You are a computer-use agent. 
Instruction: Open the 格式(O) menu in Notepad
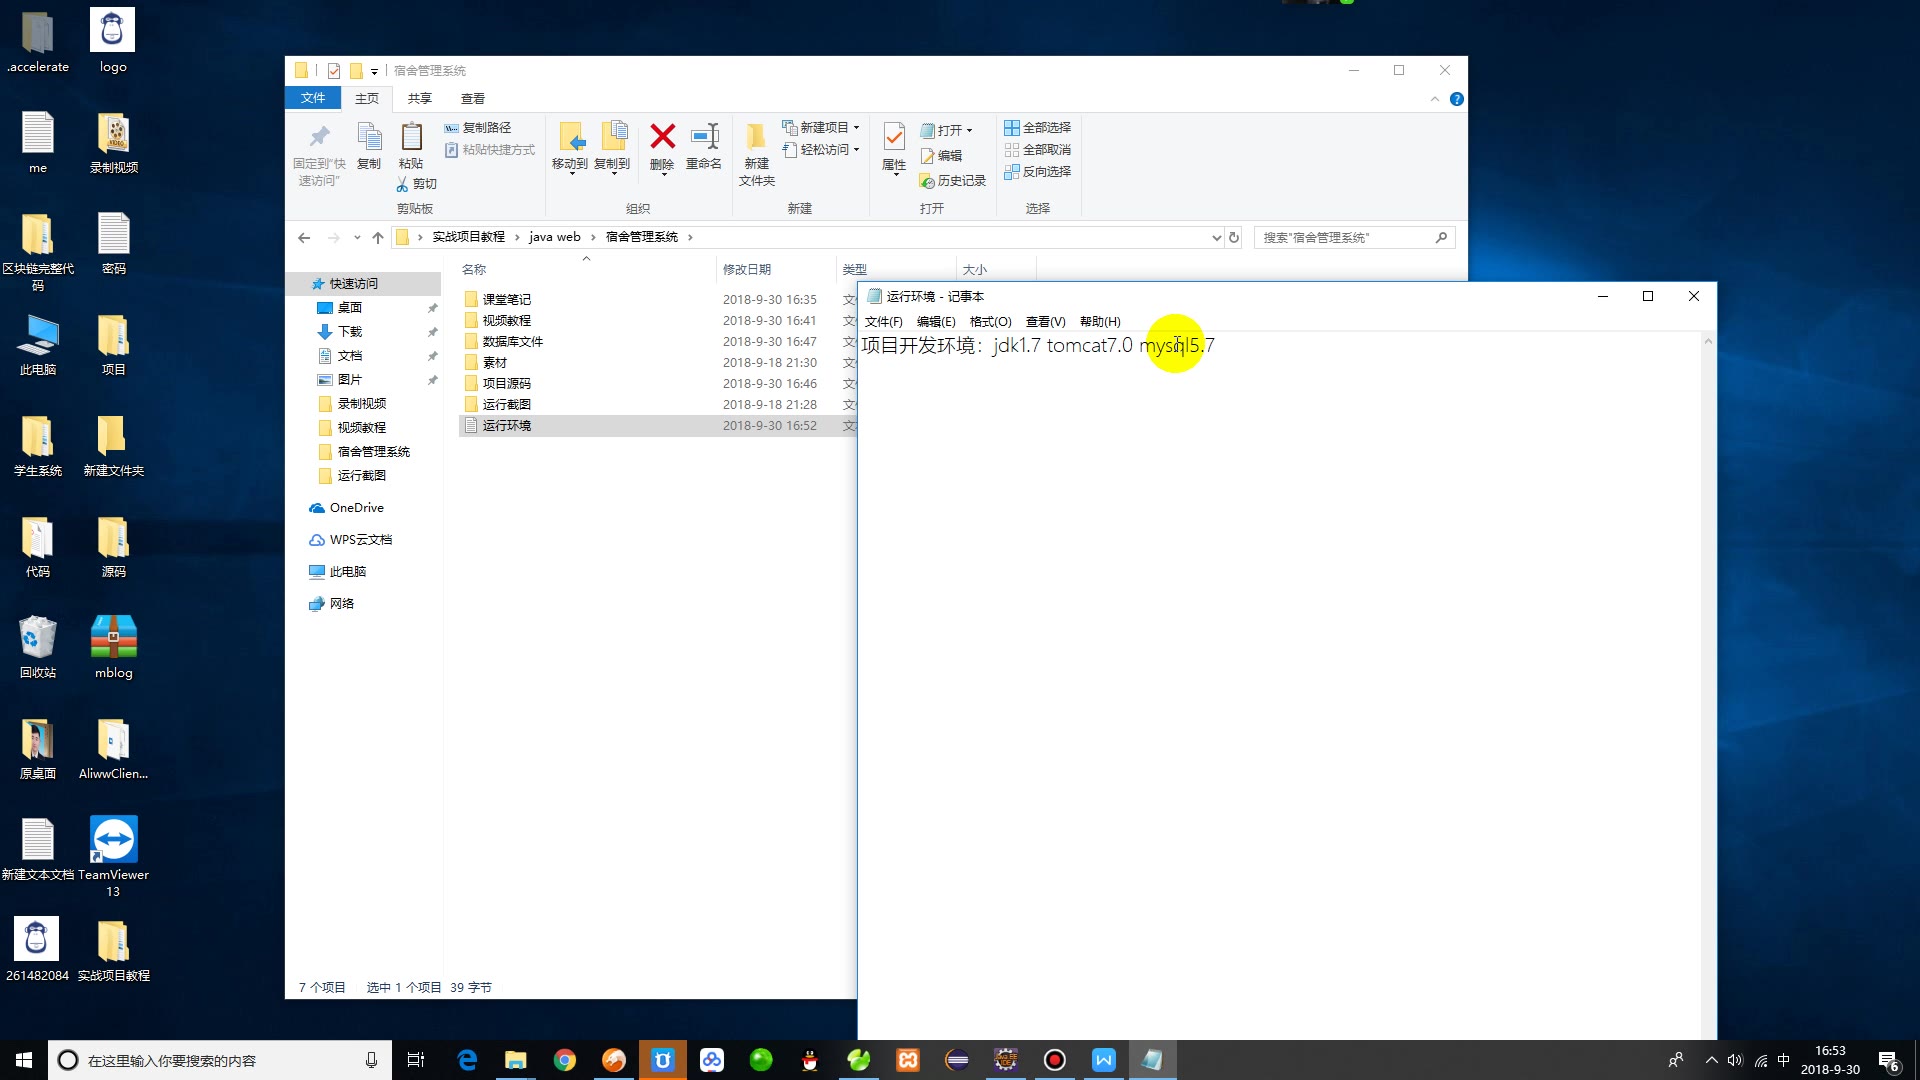click(x=988, y=321)
